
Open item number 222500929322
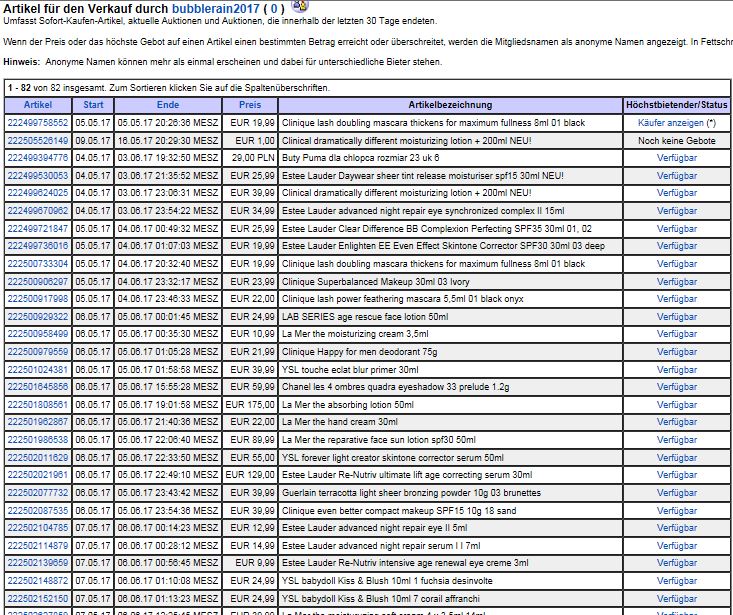click(x=38, y=316)
